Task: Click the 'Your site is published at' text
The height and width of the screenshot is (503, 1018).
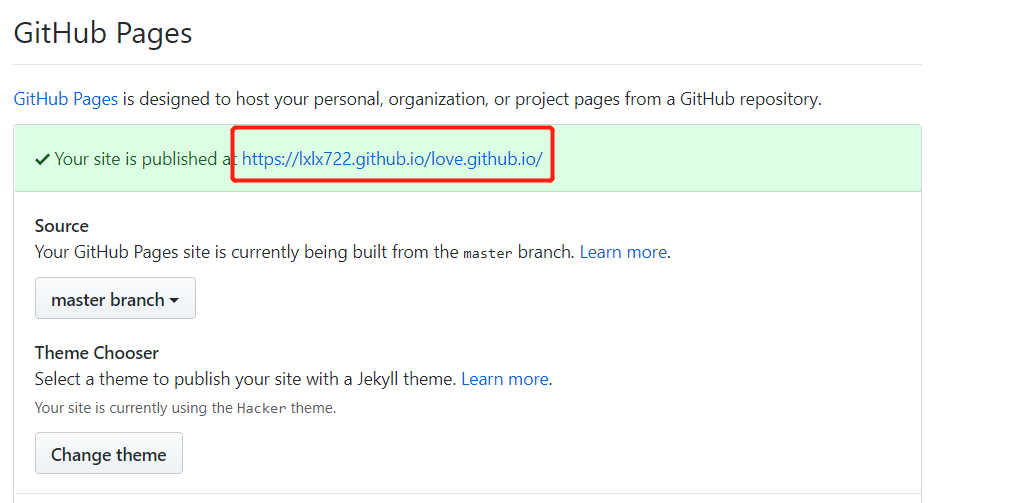Action: pos(146,159)
